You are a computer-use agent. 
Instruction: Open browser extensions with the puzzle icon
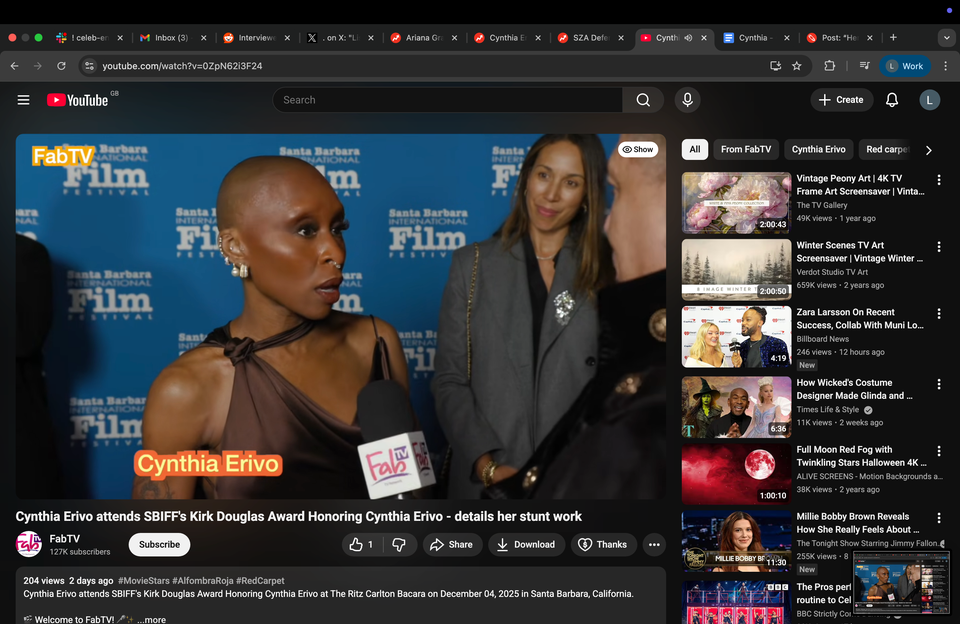(x=829, y=65)
